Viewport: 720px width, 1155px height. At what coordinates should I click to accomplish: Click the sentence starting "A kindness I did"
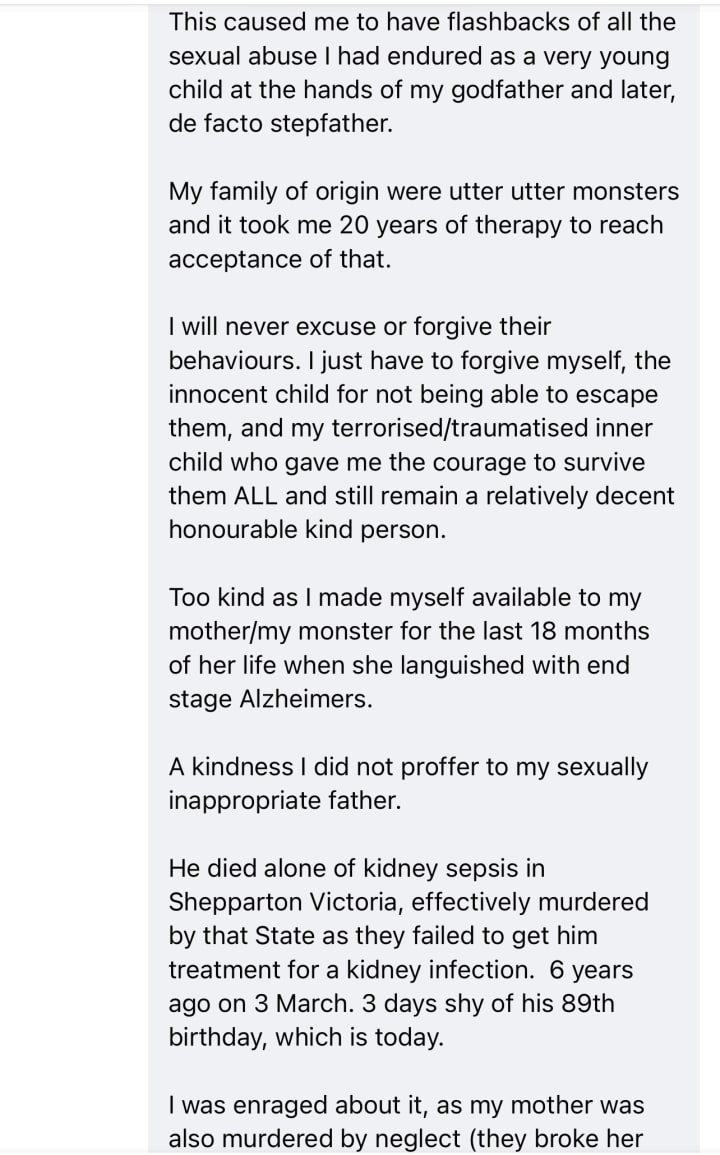click(x=408, y=784)
